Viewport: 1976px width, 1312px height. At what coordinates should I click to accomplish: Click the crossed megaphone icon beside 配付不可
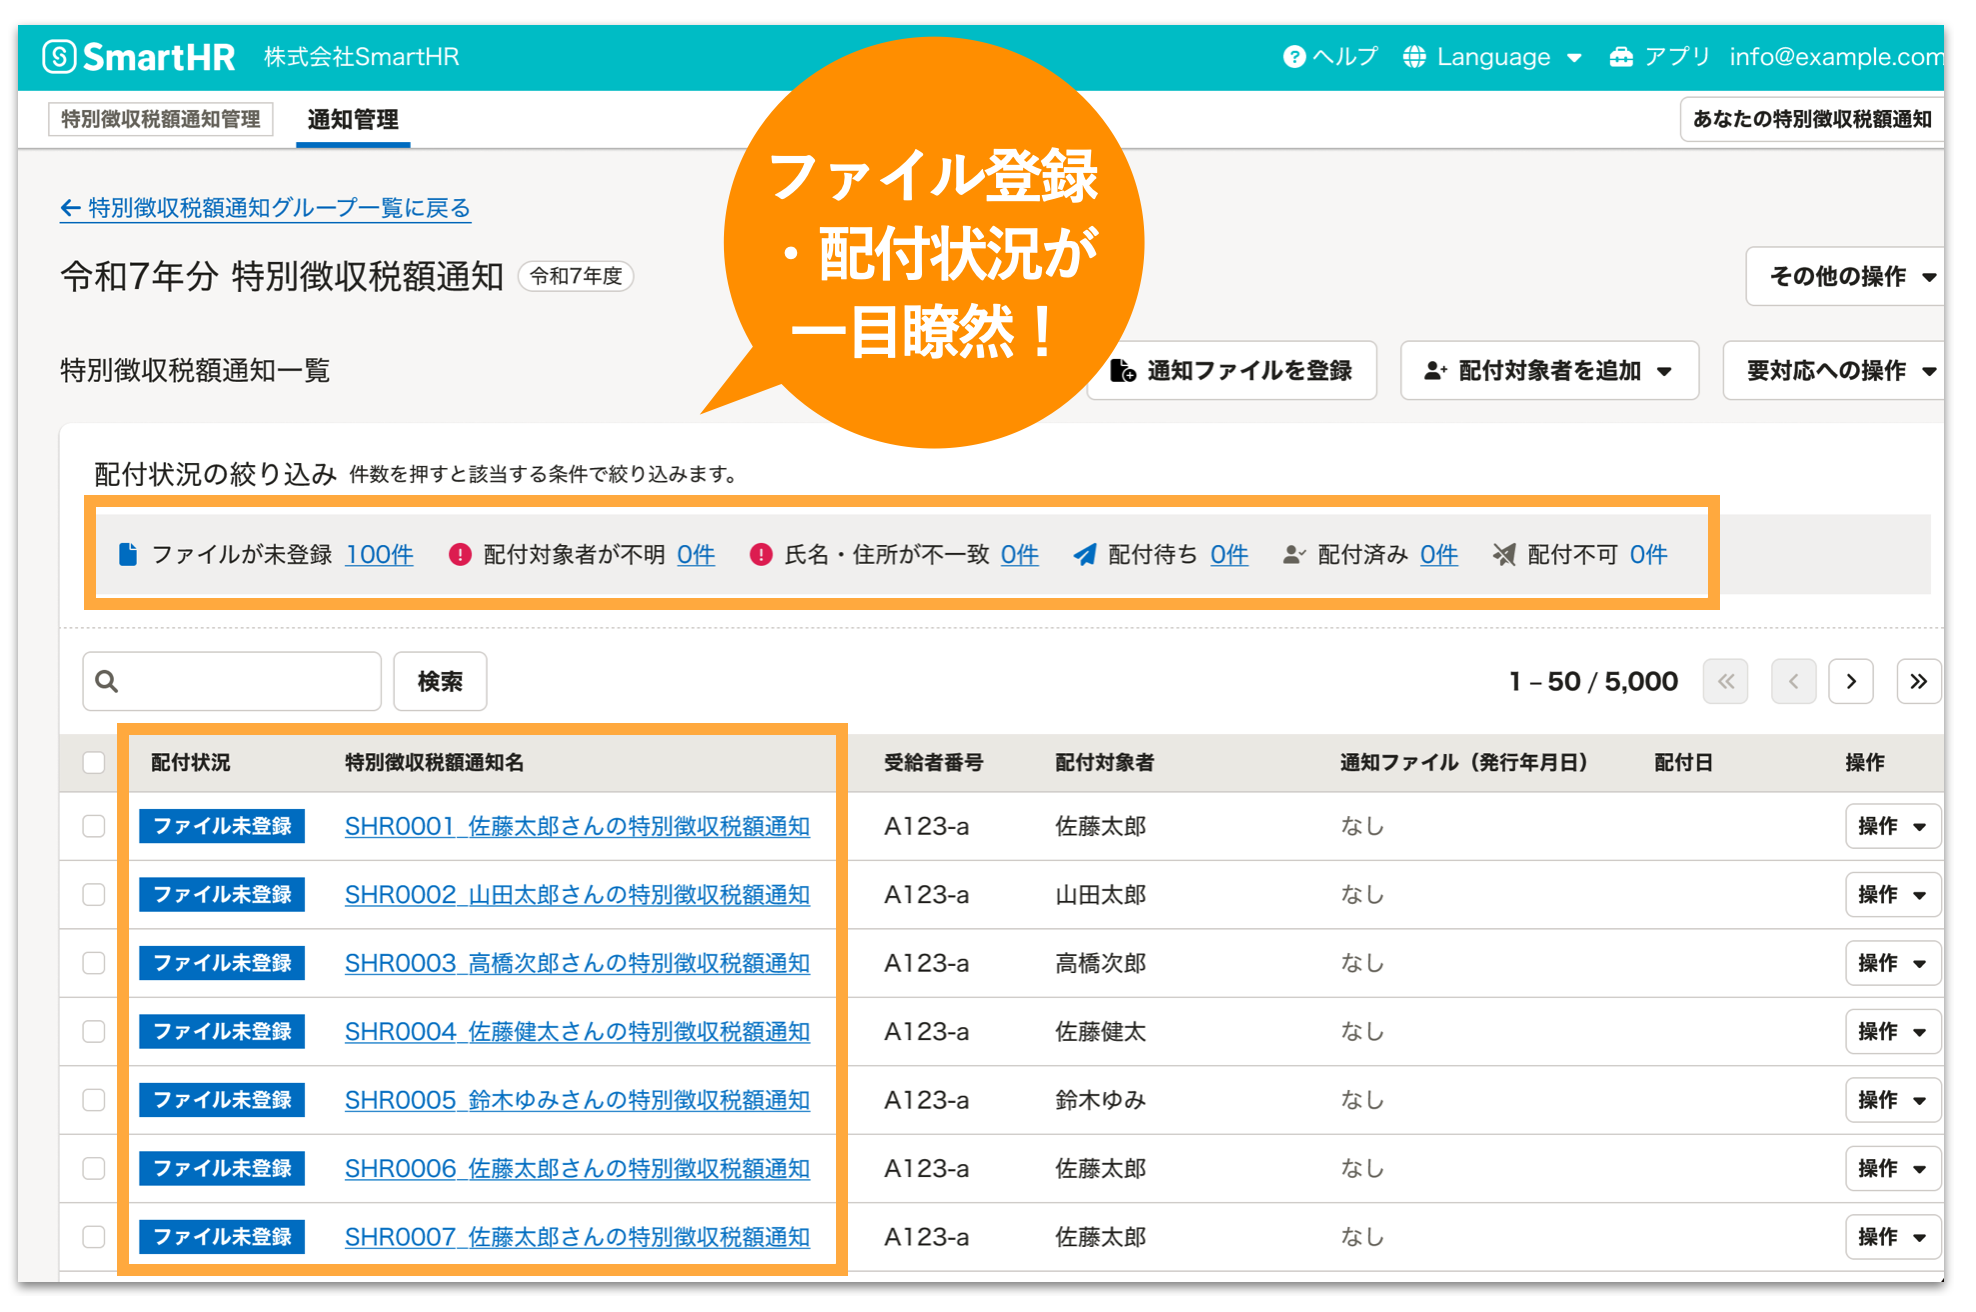point(1504,554)
